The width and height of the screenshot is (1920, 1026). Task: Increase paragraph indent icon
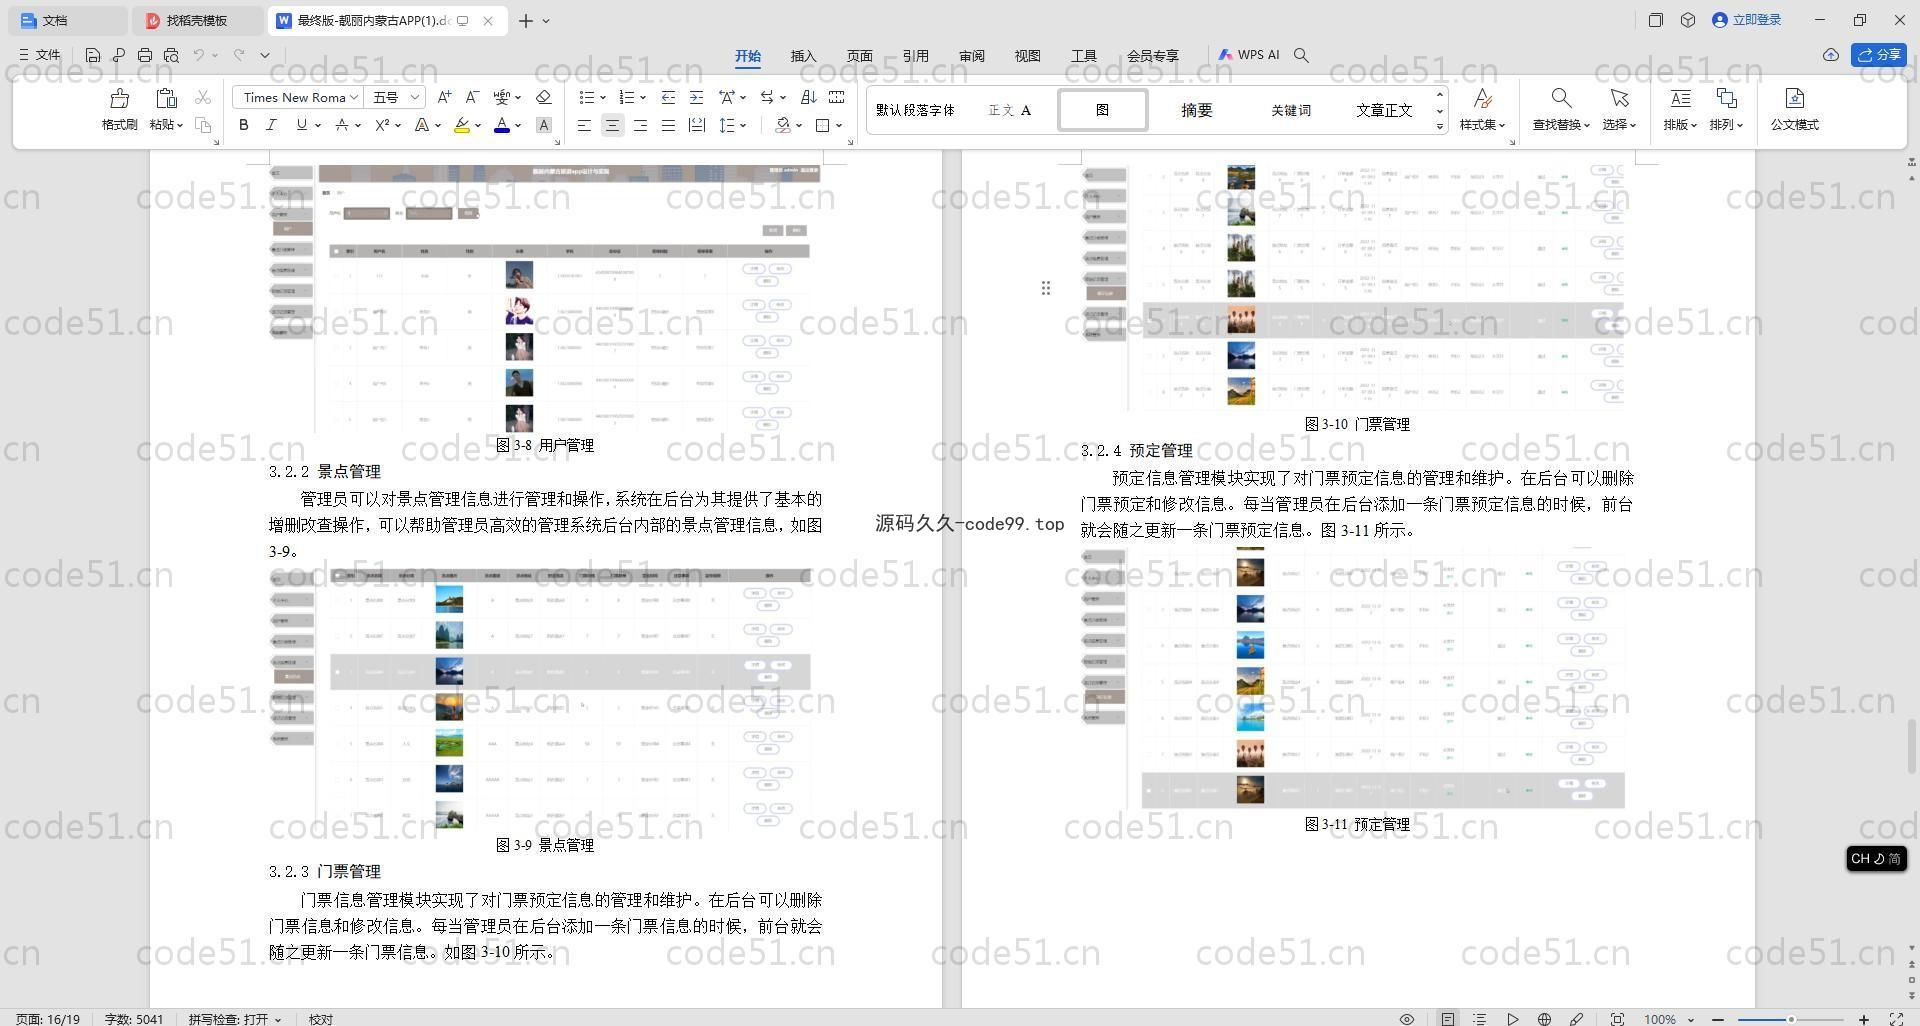[x=696, y=97]
